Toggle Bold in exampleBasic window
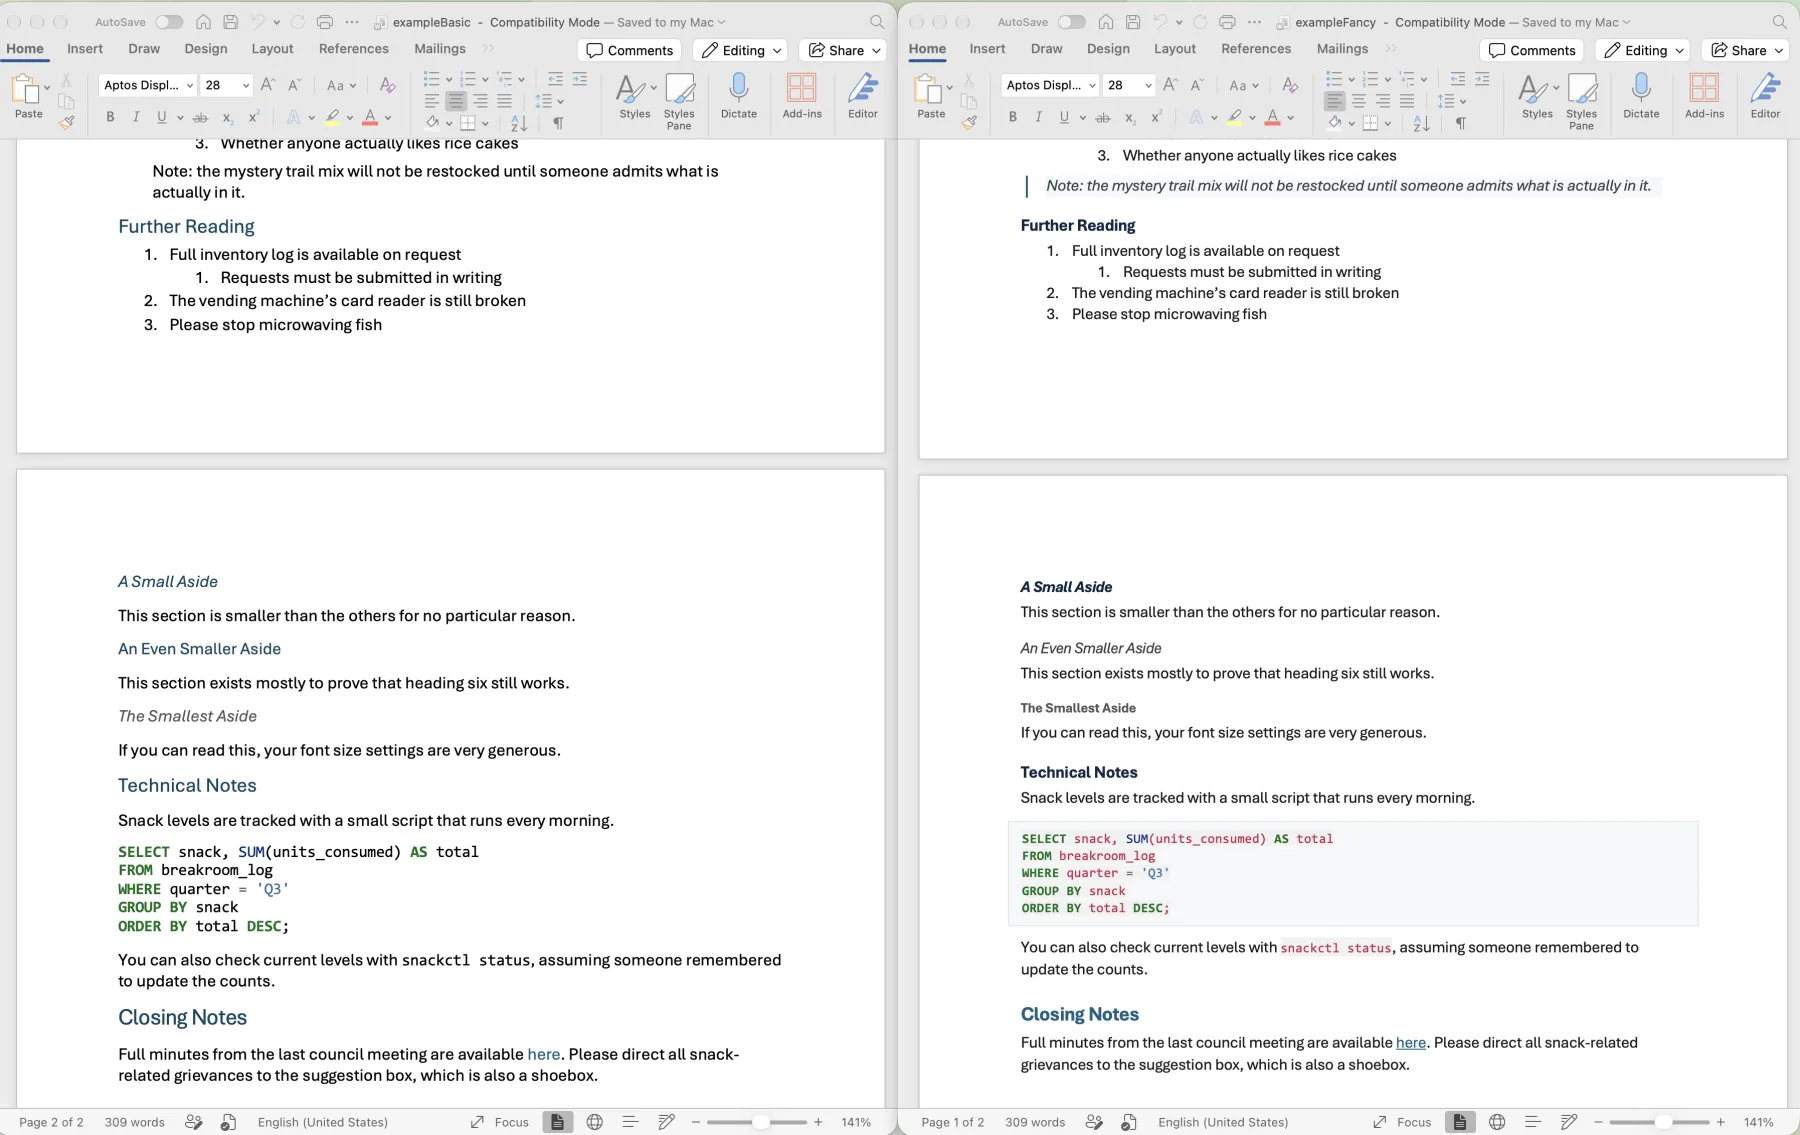Image resolution: width=1800 pixels, height=1135 pixels. pyautogui.click(x=110, y=117)
